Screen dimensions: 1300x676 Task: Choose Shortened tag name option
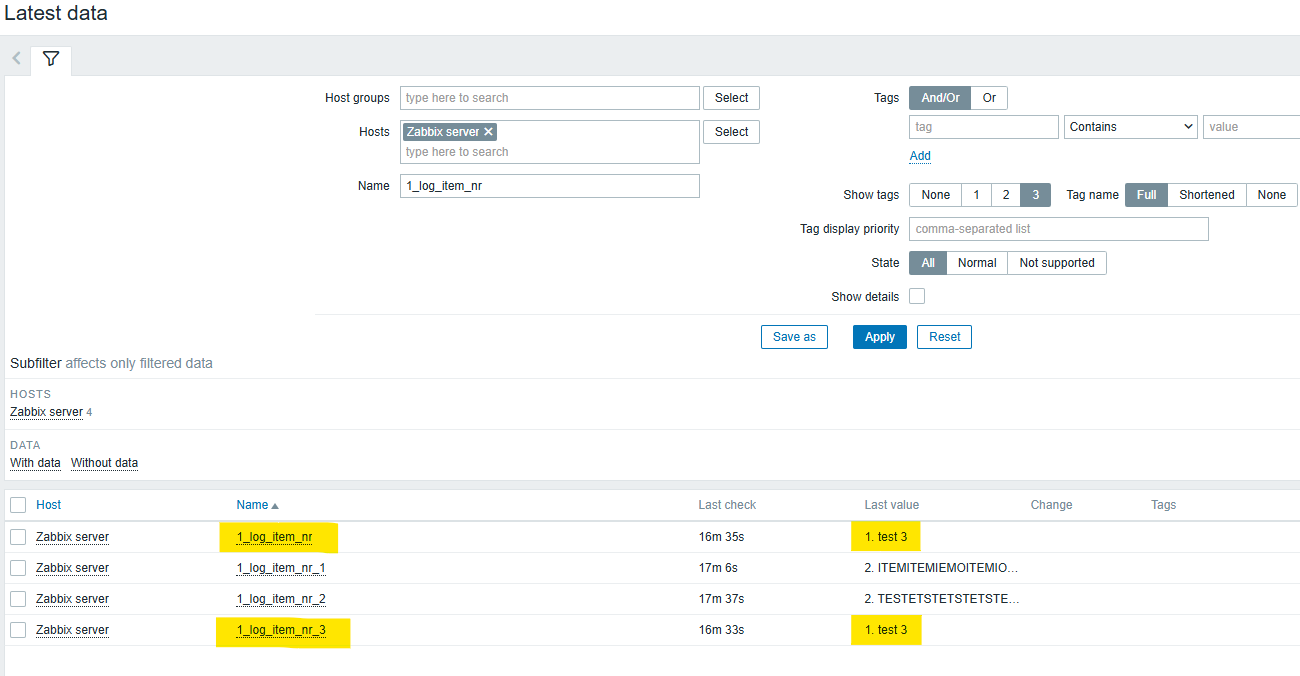1206,195
